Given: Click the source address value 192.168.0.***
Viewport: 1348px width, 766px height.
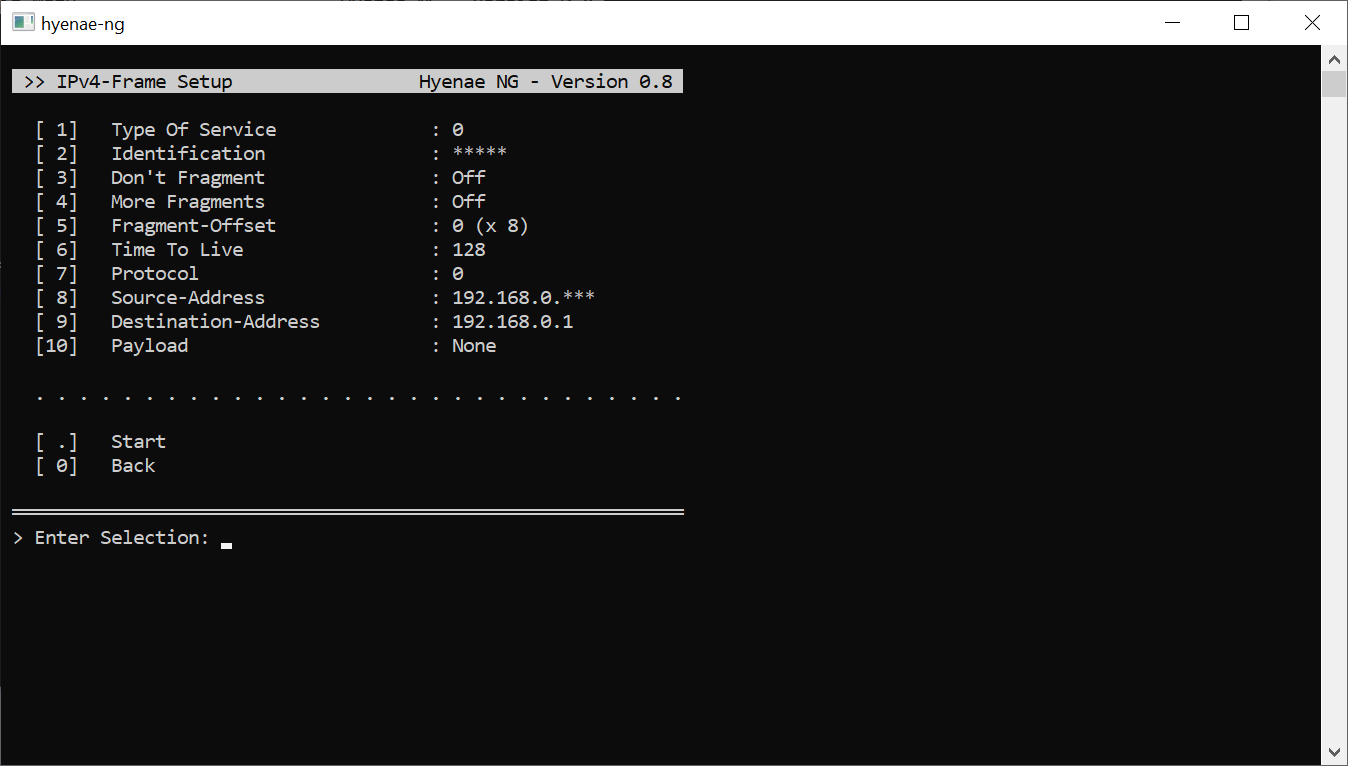Looking at the screenshot, I should [524, 298].
